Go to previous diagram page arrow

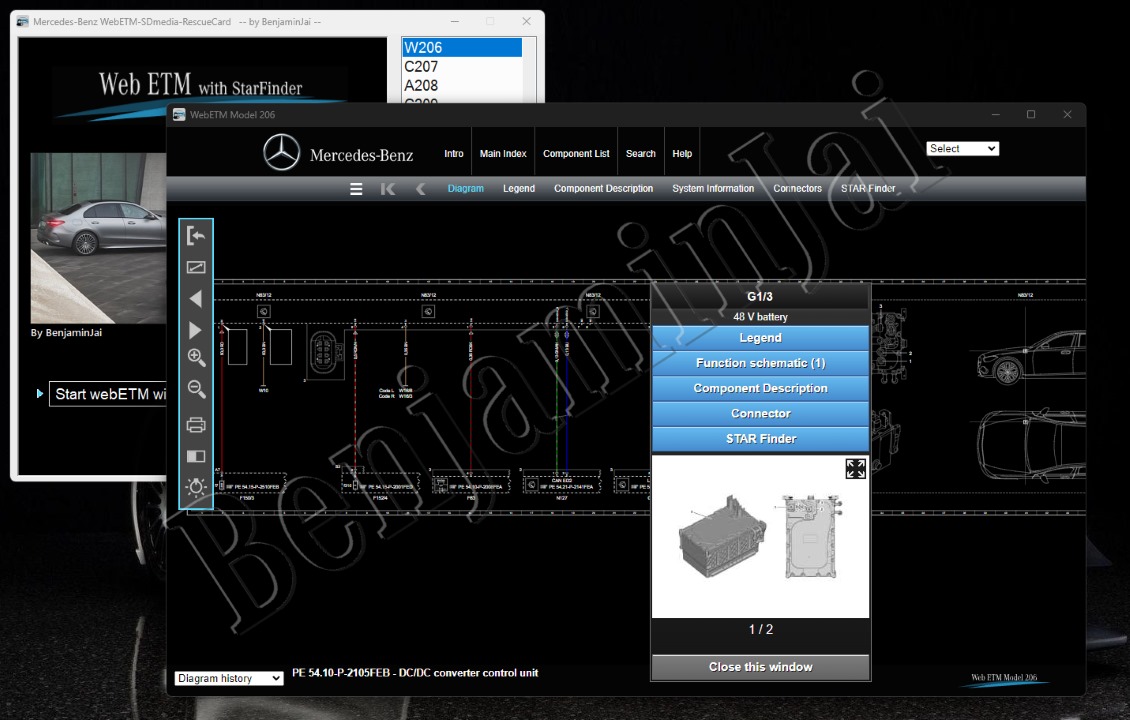click(x=195, y=299)
